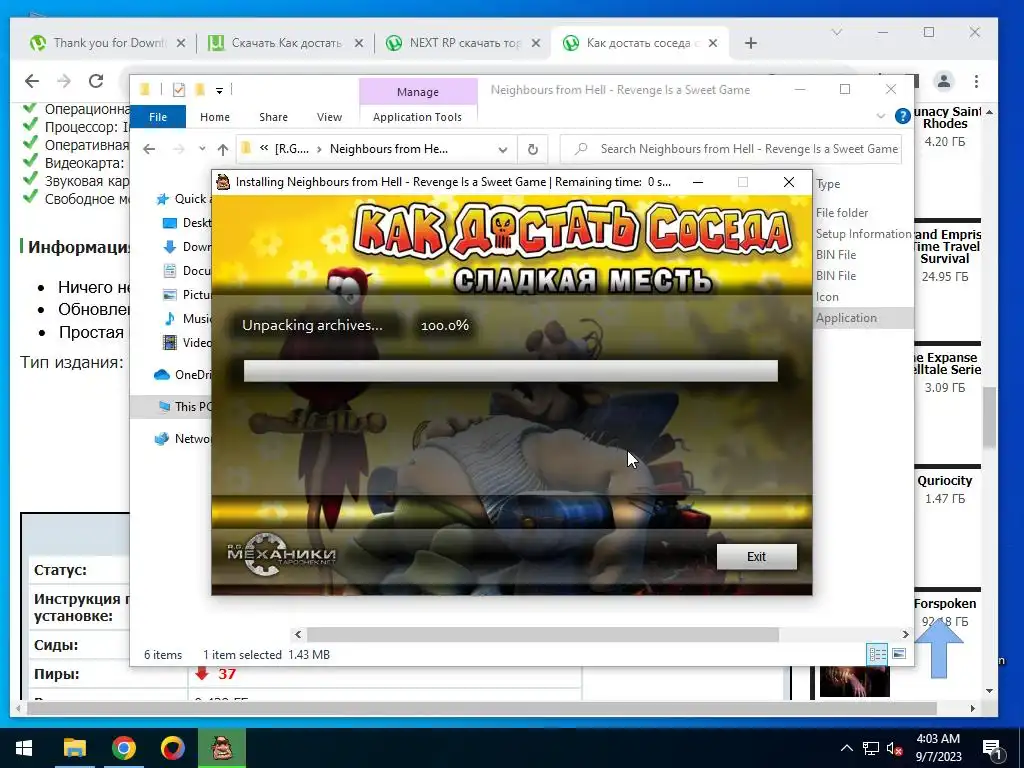Screen dimensions: 1024x768
Task: Open Downloads in navigation pane
Action: (x=187, y=247)
